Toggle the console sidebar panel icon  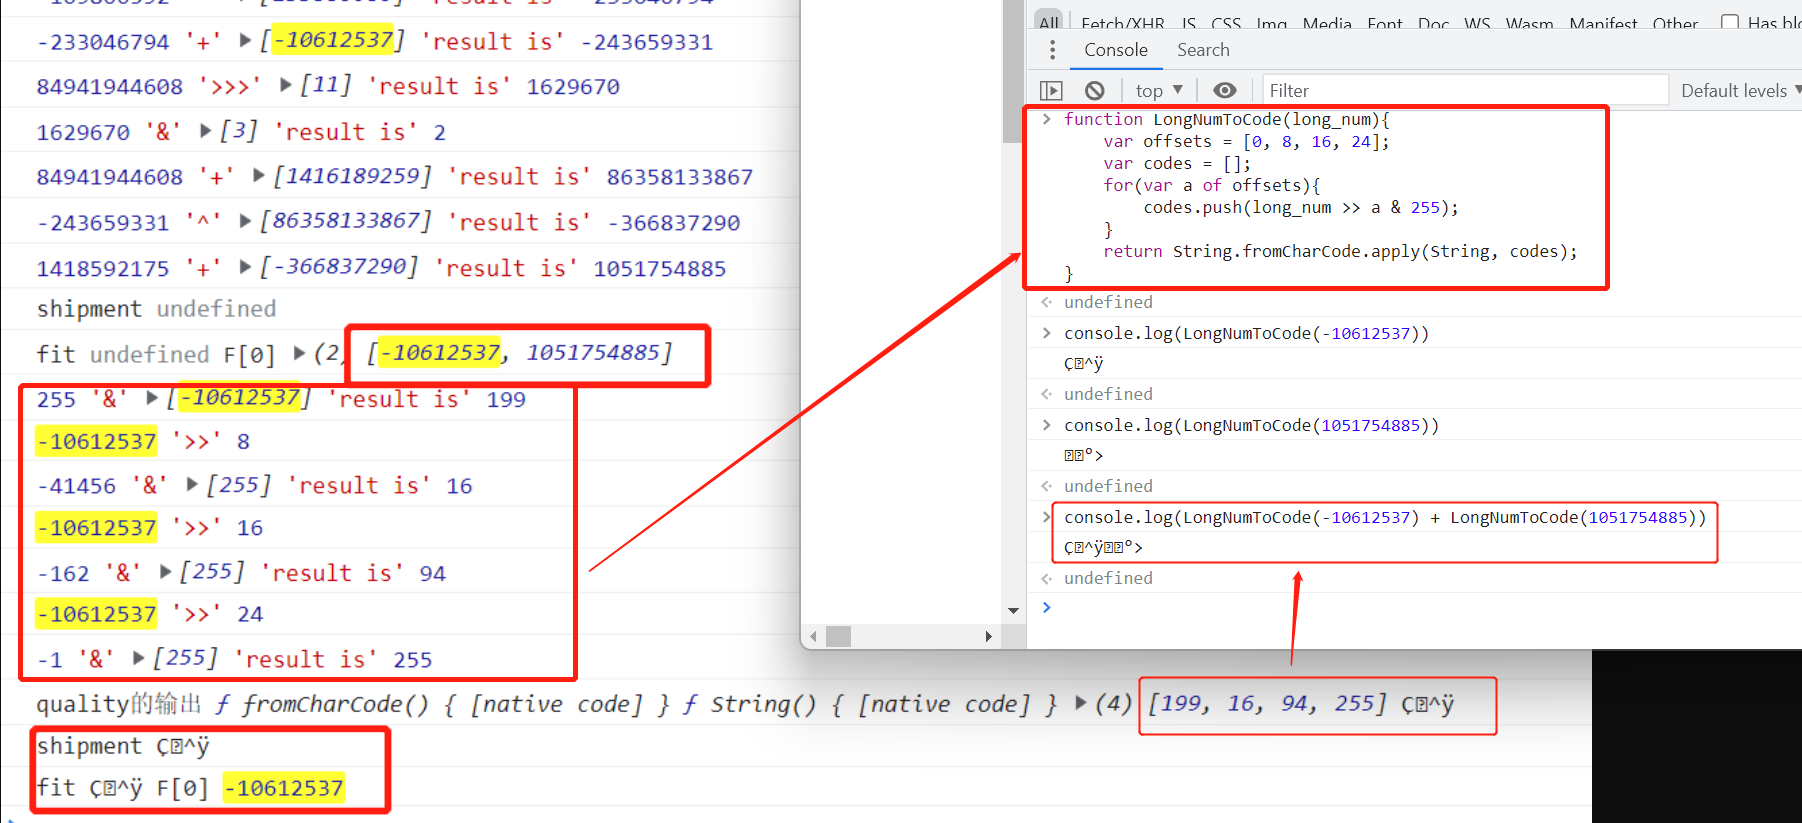(1051, 91)
